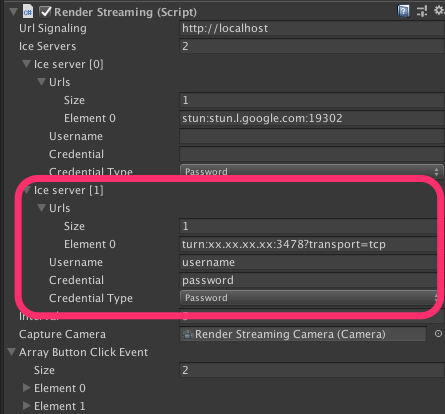Disable the Render Streaming script checkbox

(45, 12)
